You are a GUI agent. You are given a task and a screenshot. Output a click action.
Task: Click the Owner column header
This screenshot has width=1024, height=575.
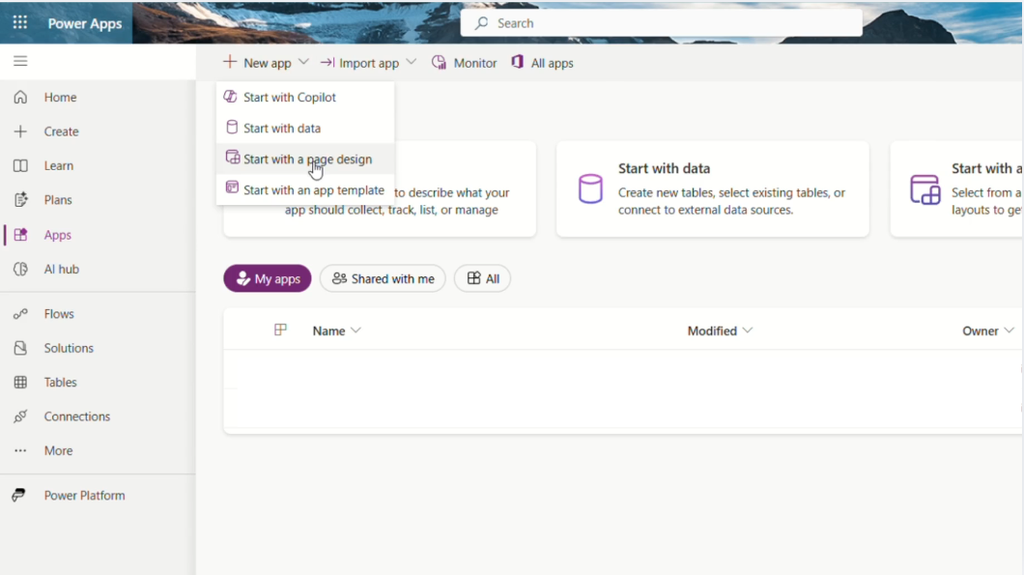[980, 331]
